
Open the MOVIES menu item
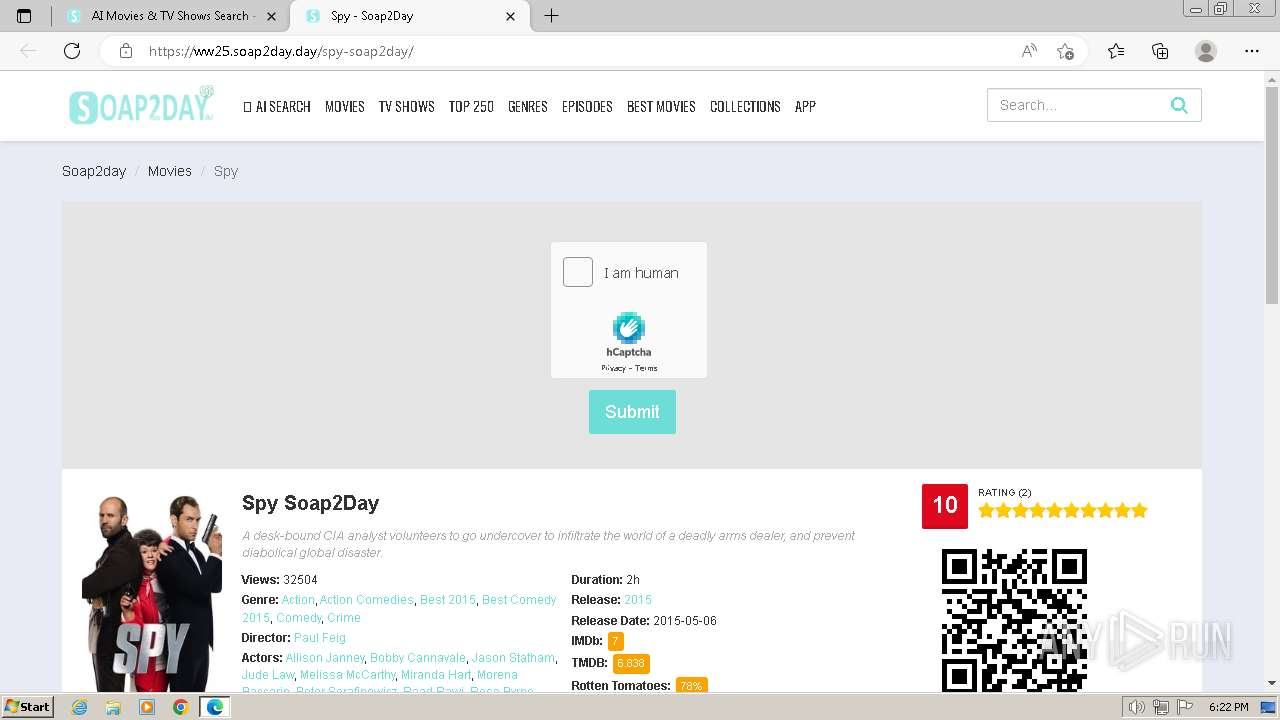(x=345, y=106)
